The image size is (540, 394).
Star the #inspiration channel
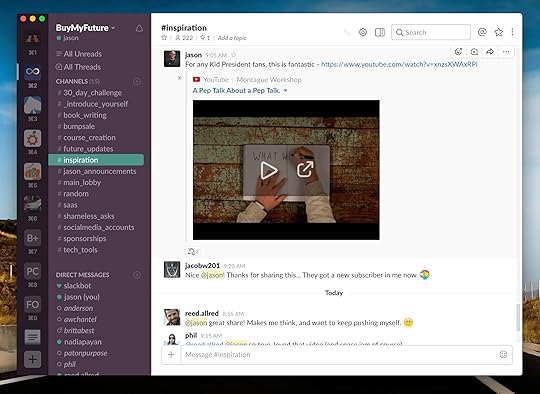[164, 38]
